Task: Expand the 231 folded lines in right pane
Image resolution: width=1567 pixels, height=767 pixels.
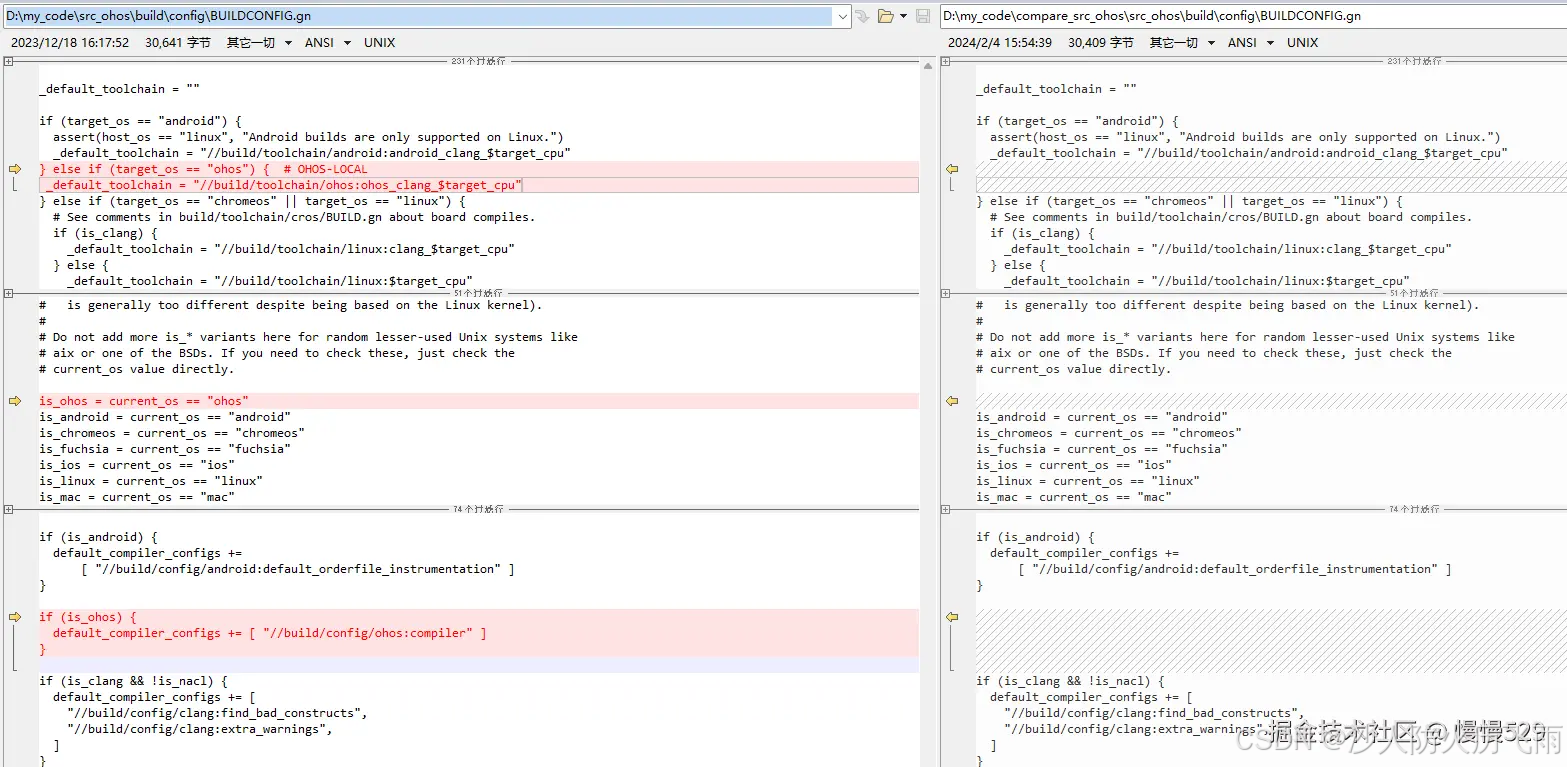Action: 945,61
